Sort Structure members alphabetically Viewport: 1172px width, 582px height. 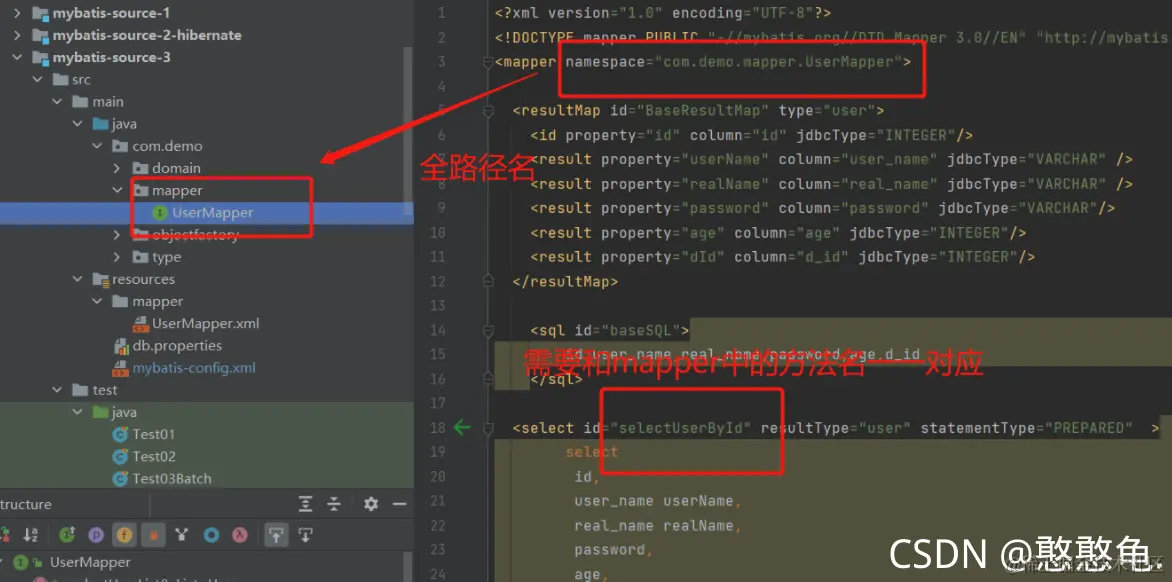tap(31, 535)
